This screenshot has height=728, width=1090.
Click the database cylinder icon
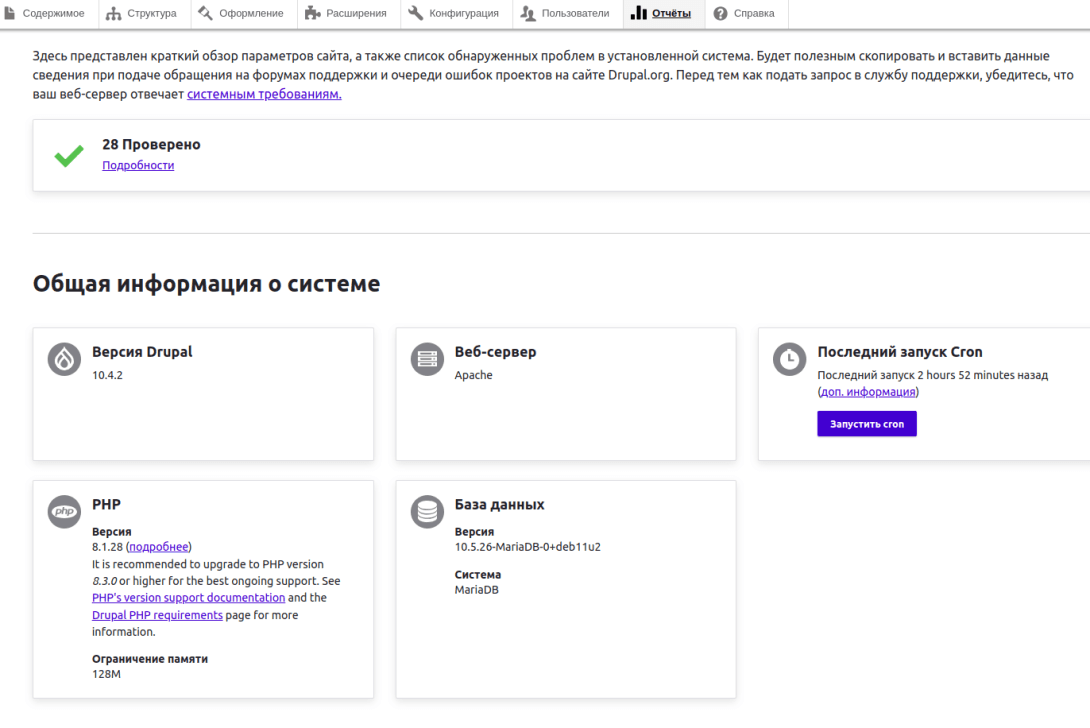pos(427,511)
